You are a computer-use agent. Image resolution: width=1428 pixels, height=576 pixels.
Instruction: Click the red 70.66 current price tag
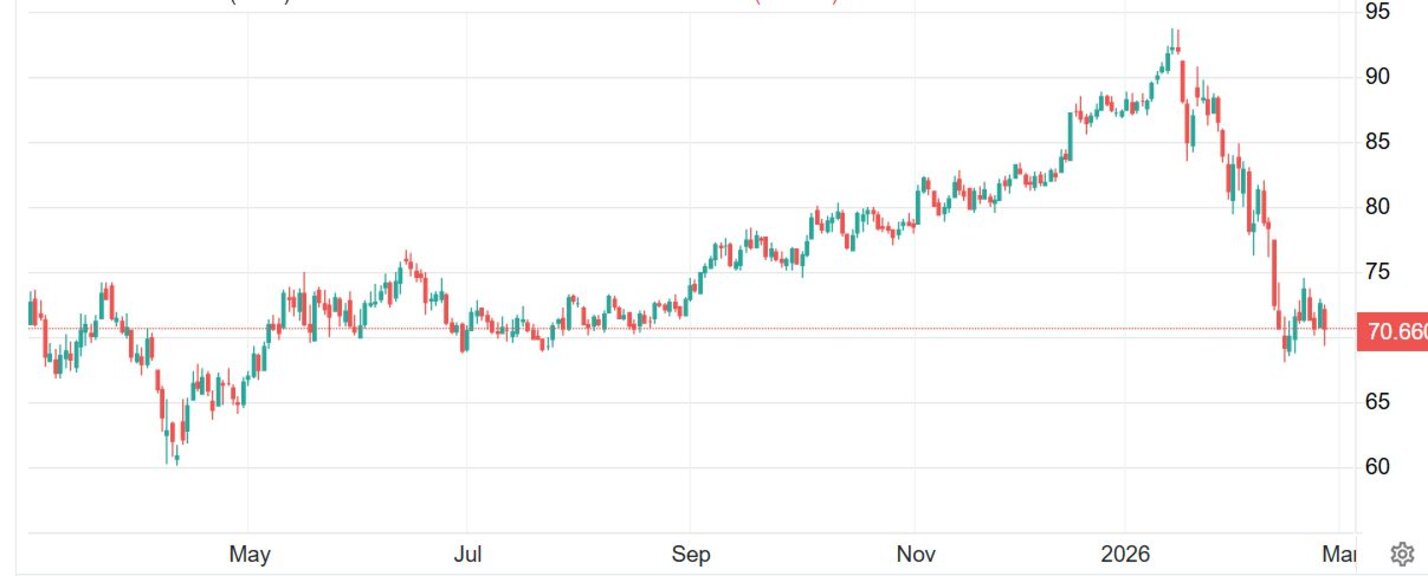[x=1392, y=332]
